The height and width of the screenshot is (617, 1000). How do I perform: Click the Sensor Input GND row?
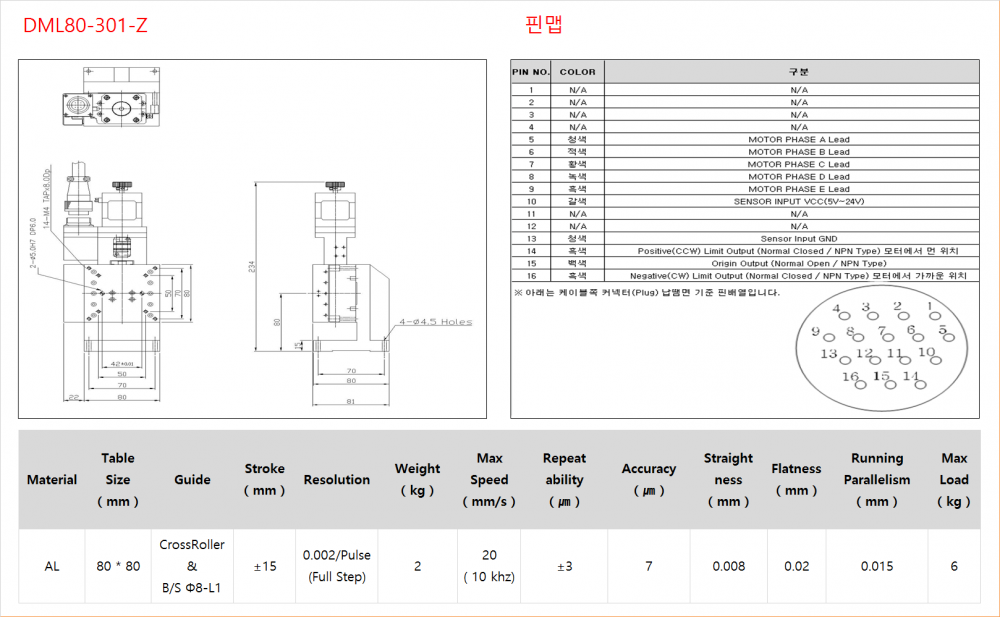[798, 238]
